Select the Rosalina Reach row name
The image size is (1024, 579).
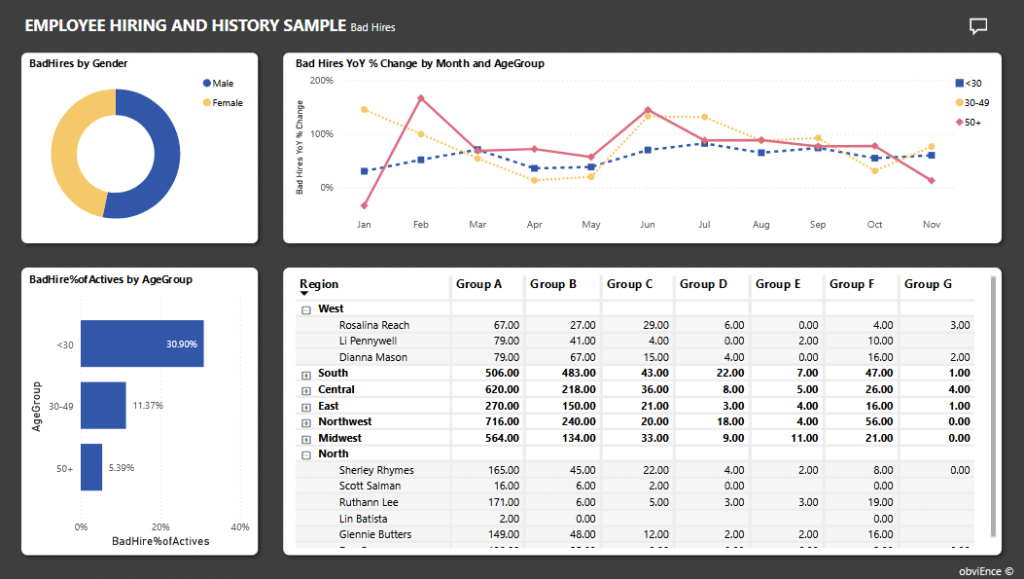click(374, 325)
